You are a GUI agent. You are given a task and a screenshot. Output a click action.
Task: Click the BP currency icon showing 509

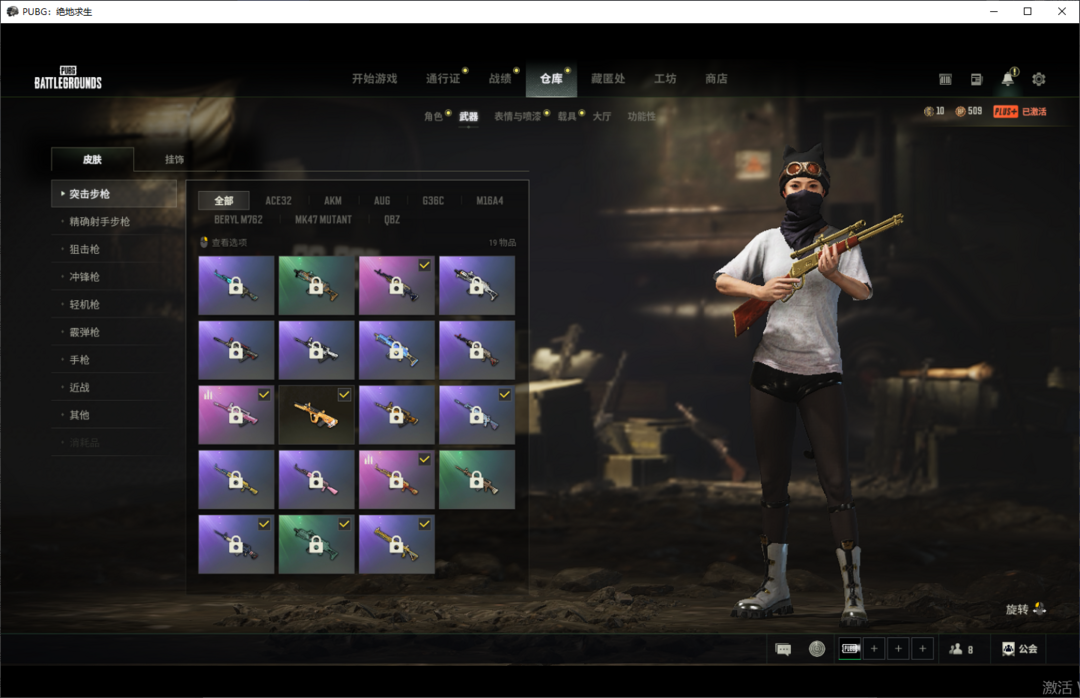coord(960,111)
